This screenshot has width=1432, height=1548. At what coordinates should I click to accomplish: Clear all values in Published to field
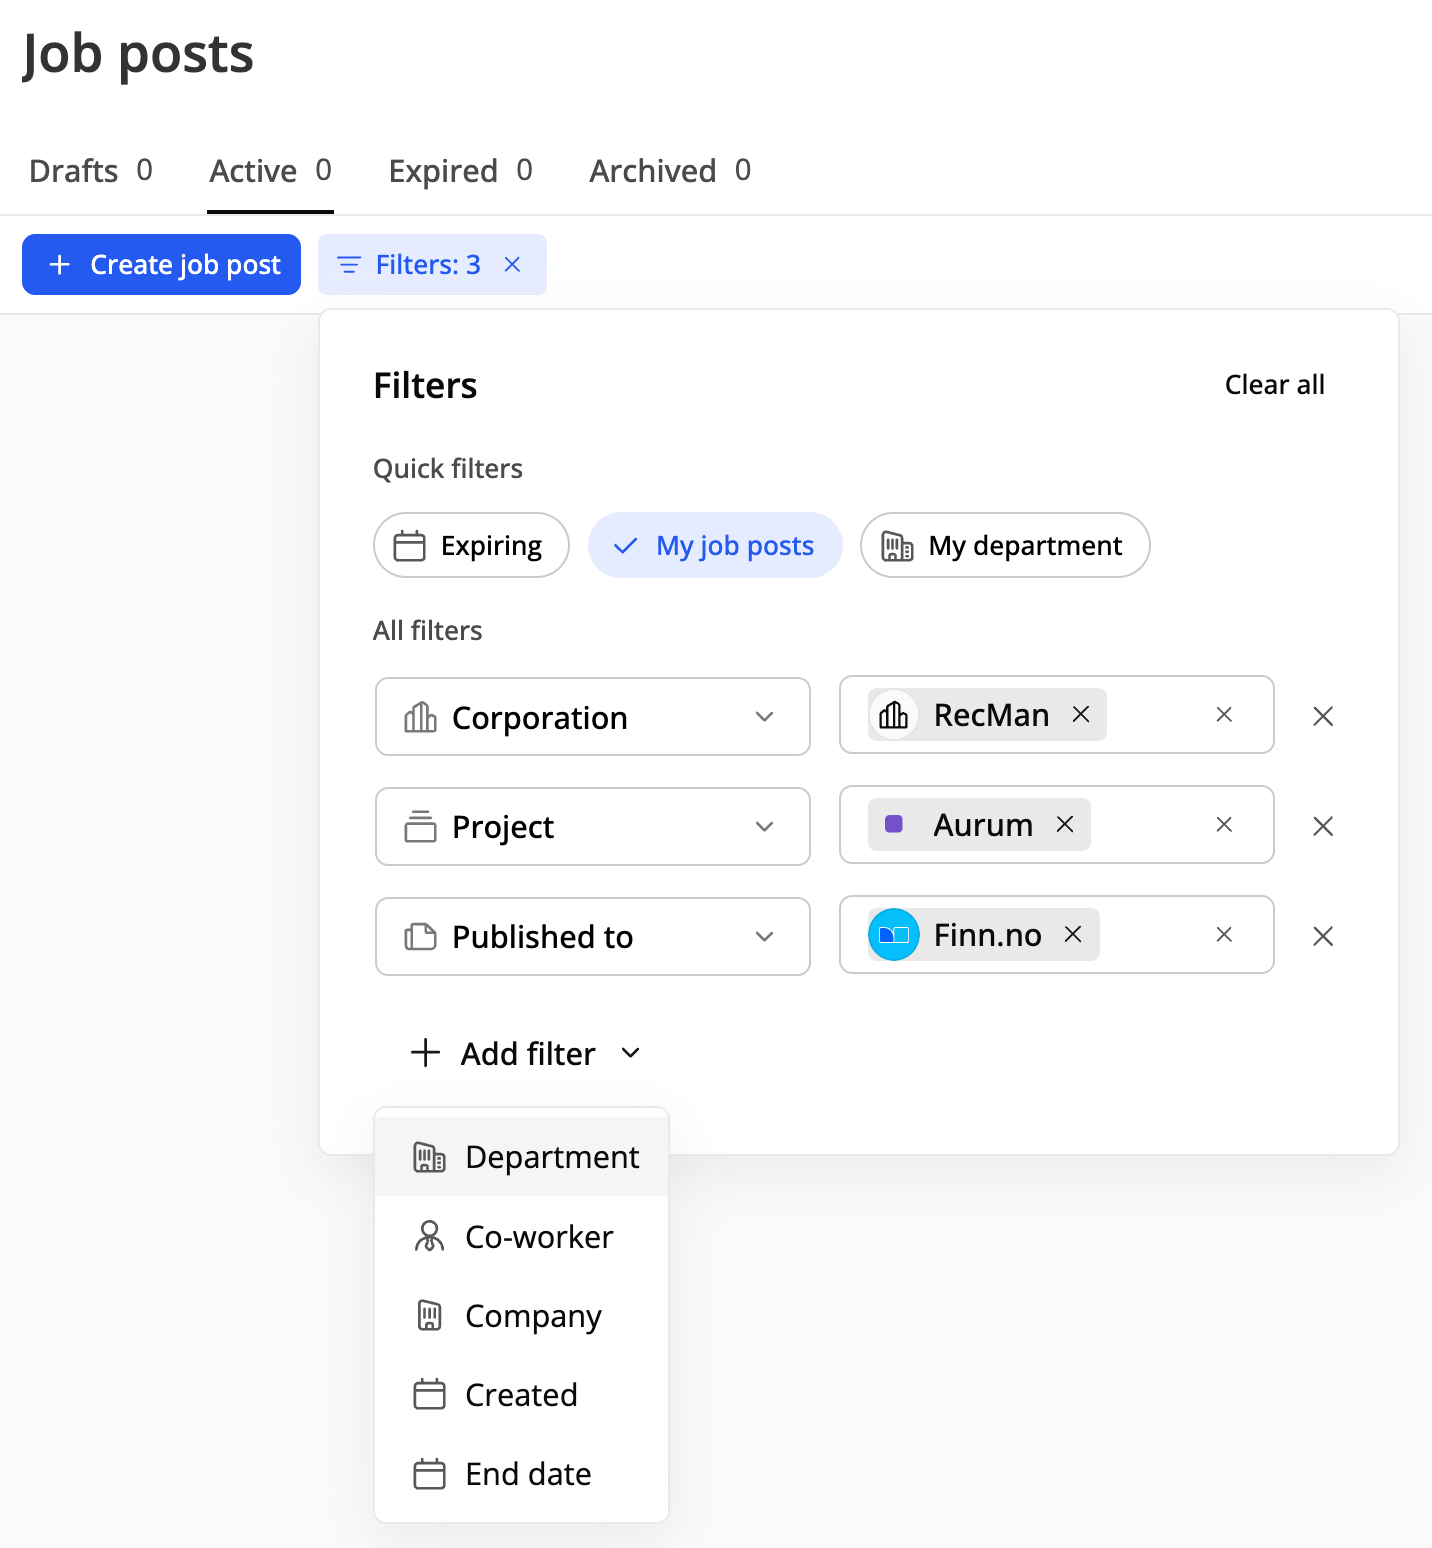click(1223, 935)
